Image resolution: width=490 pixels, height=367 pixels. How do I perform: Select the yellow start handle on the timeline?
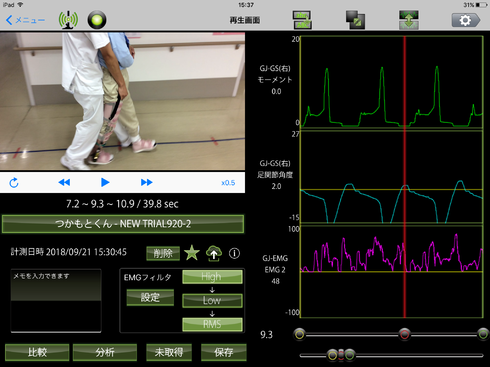point(300,334)
